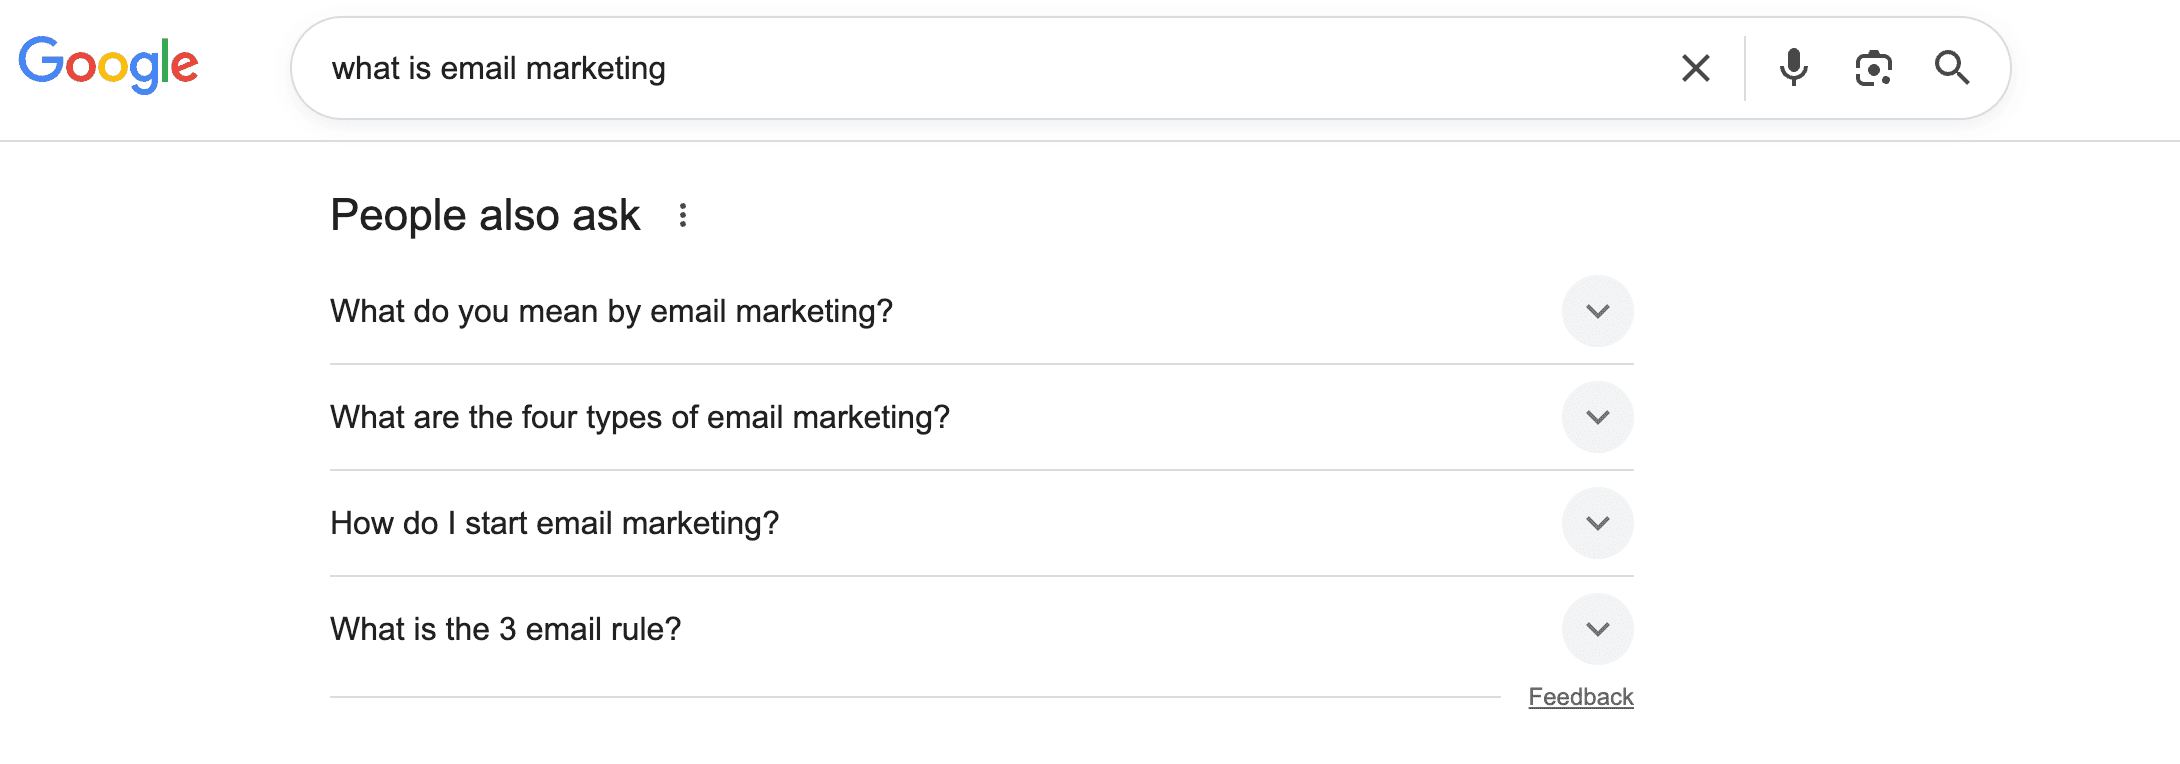Select the camera icon in the search bar
This screenshot has width=2180, height=764.
(x=1874, y=68)
